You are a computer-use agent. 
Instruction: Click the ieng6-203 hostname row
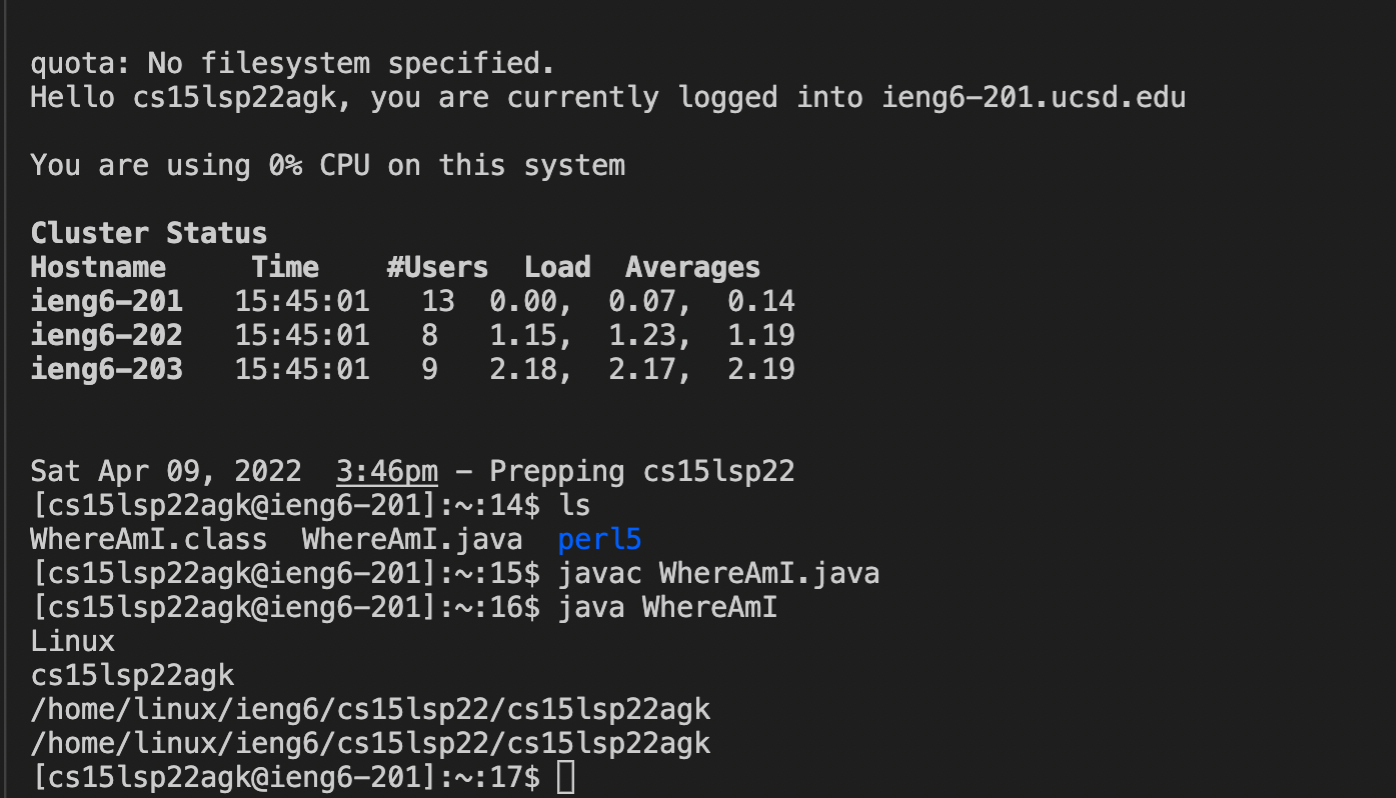[413, 369]
